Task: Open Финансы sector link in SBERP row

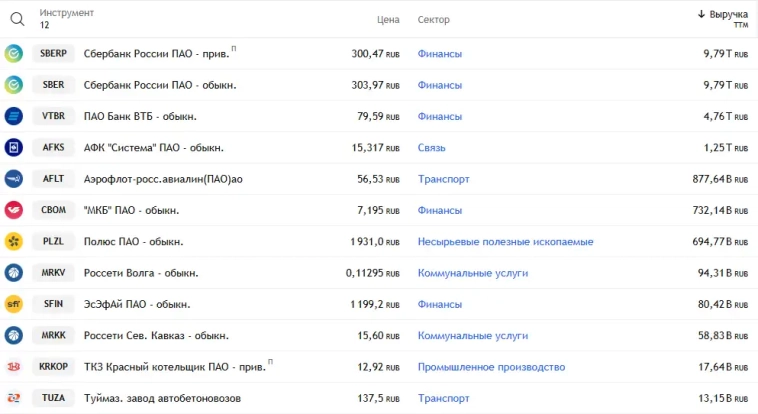Action: coord(440,54)
